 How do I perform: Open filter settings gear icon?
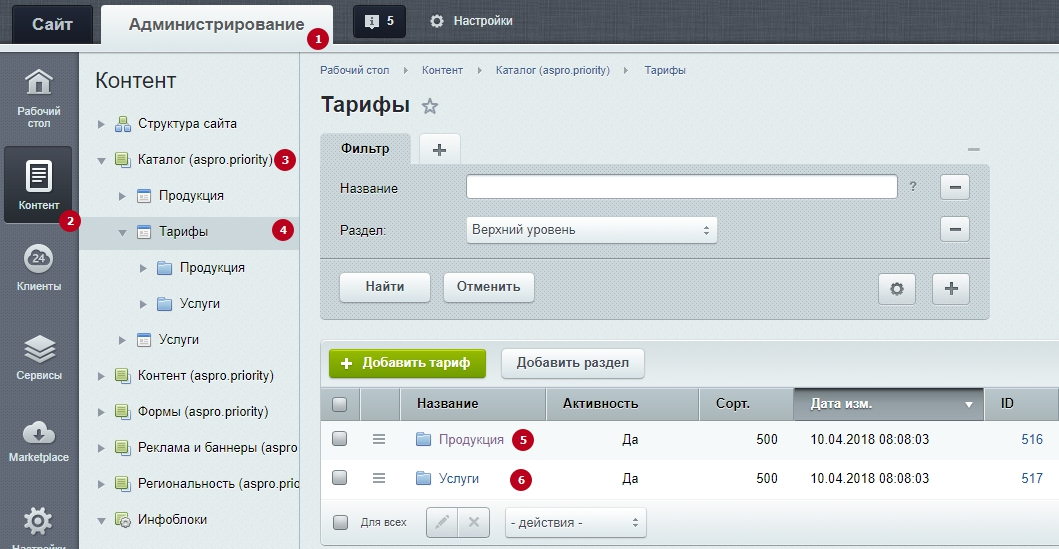[x=896, y=289]
